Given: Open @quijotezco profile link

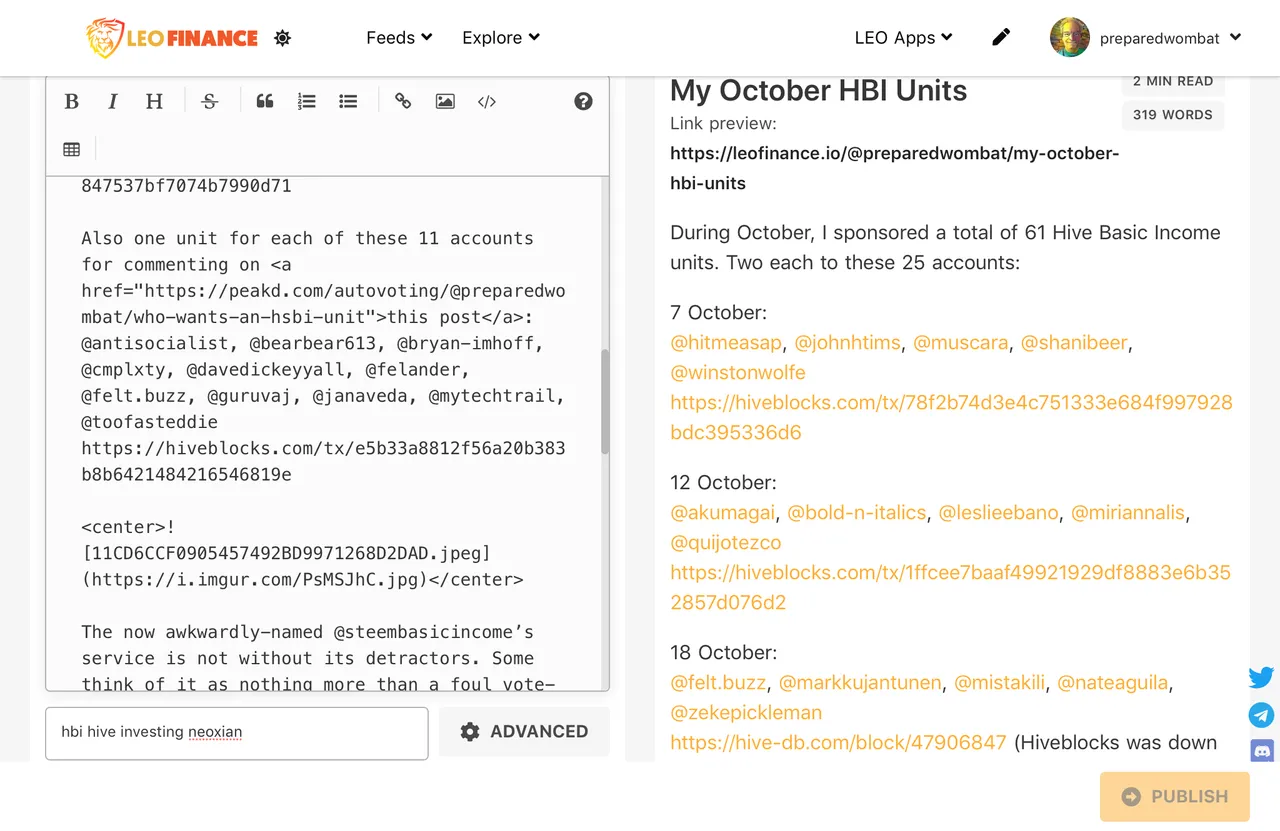Looking at the screenshot, I should click(726, 542).
